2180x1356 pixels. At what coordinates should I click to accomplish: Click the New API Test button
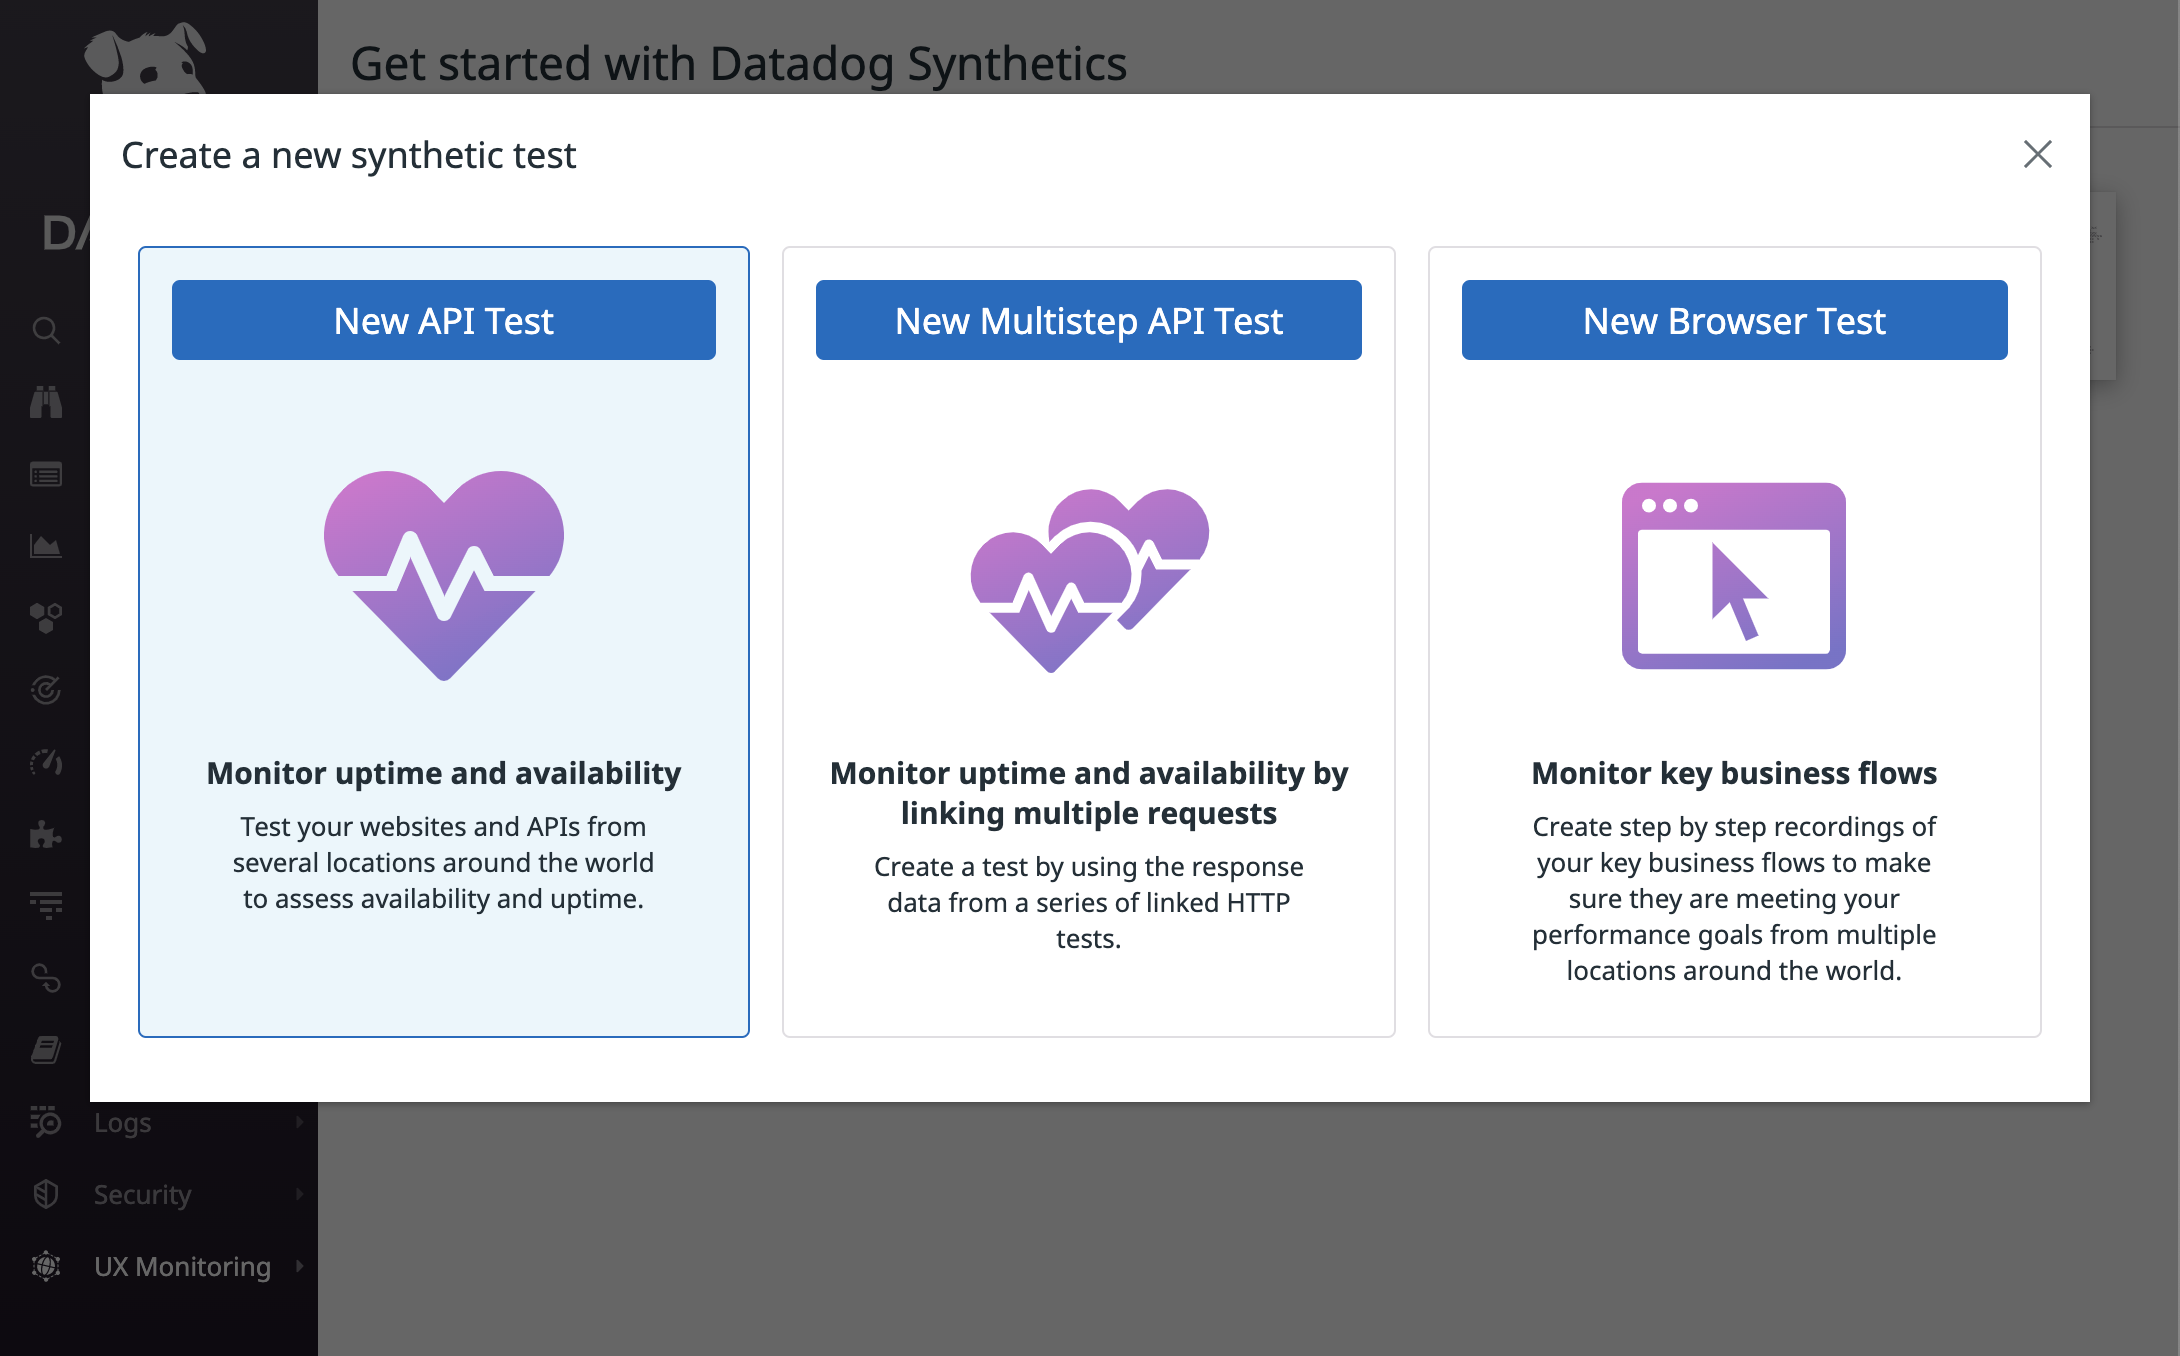(x=443, y=319)
